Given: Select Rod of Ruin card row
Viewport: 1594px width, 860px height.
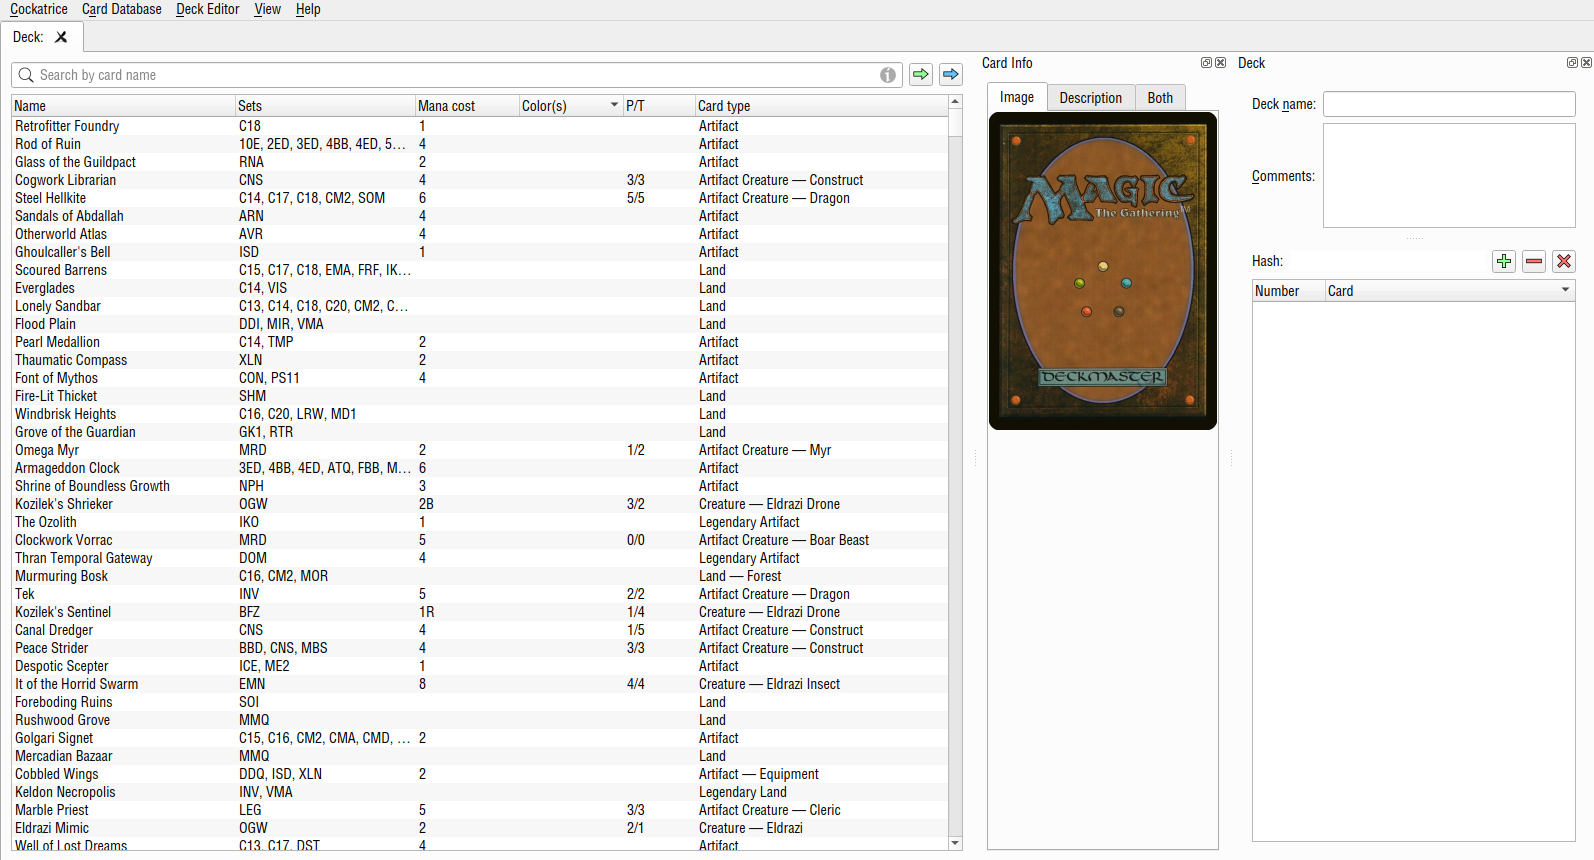Looking at the screenshot, I should (x=480, y=144).
